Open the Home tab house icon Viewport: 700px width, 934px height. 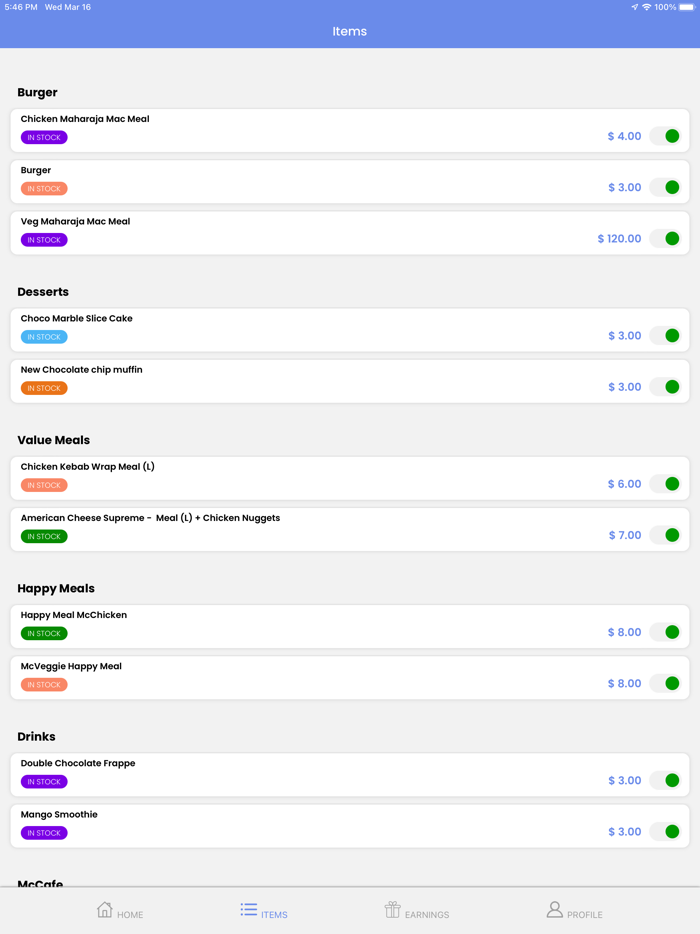coord(105,909)
